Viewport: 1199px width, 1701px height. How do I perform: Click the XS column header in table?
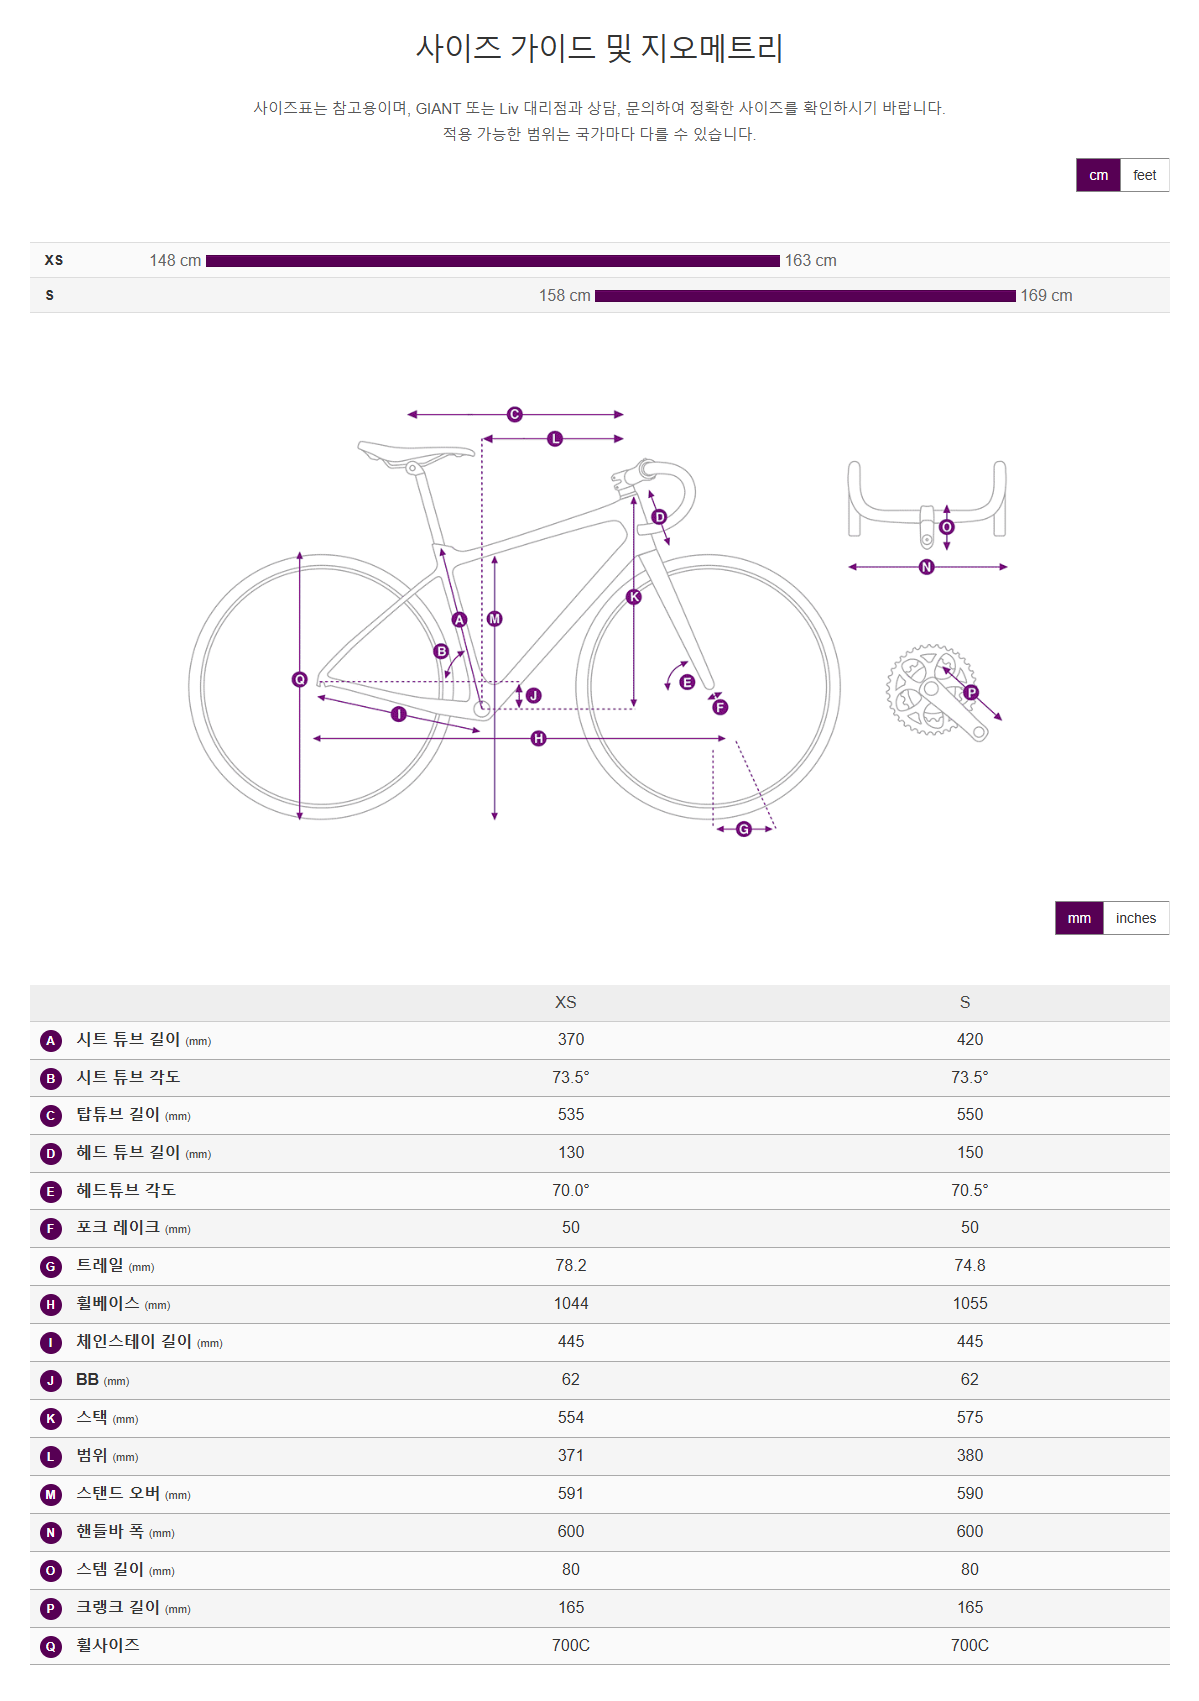pos(566,1002)
